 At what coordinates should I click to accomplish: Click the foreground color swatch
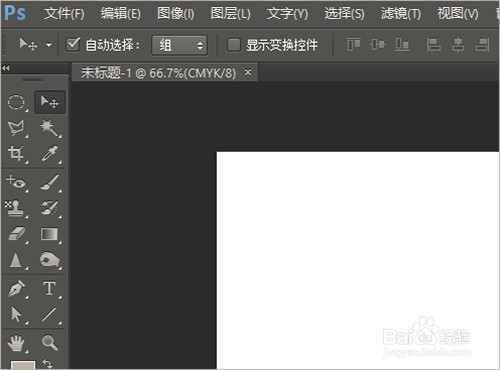pyautogui.click(x=23, y=365)
